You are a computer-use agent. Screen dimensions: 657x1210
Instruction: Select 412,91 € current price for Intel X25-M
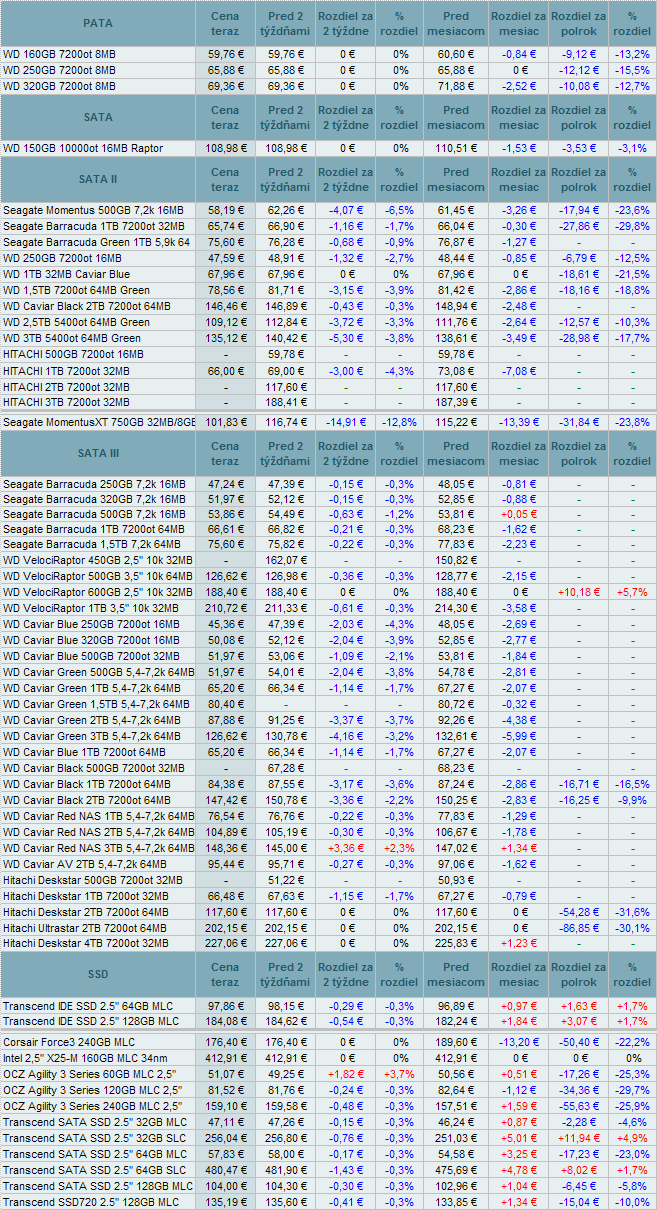tap(226, 1058)
